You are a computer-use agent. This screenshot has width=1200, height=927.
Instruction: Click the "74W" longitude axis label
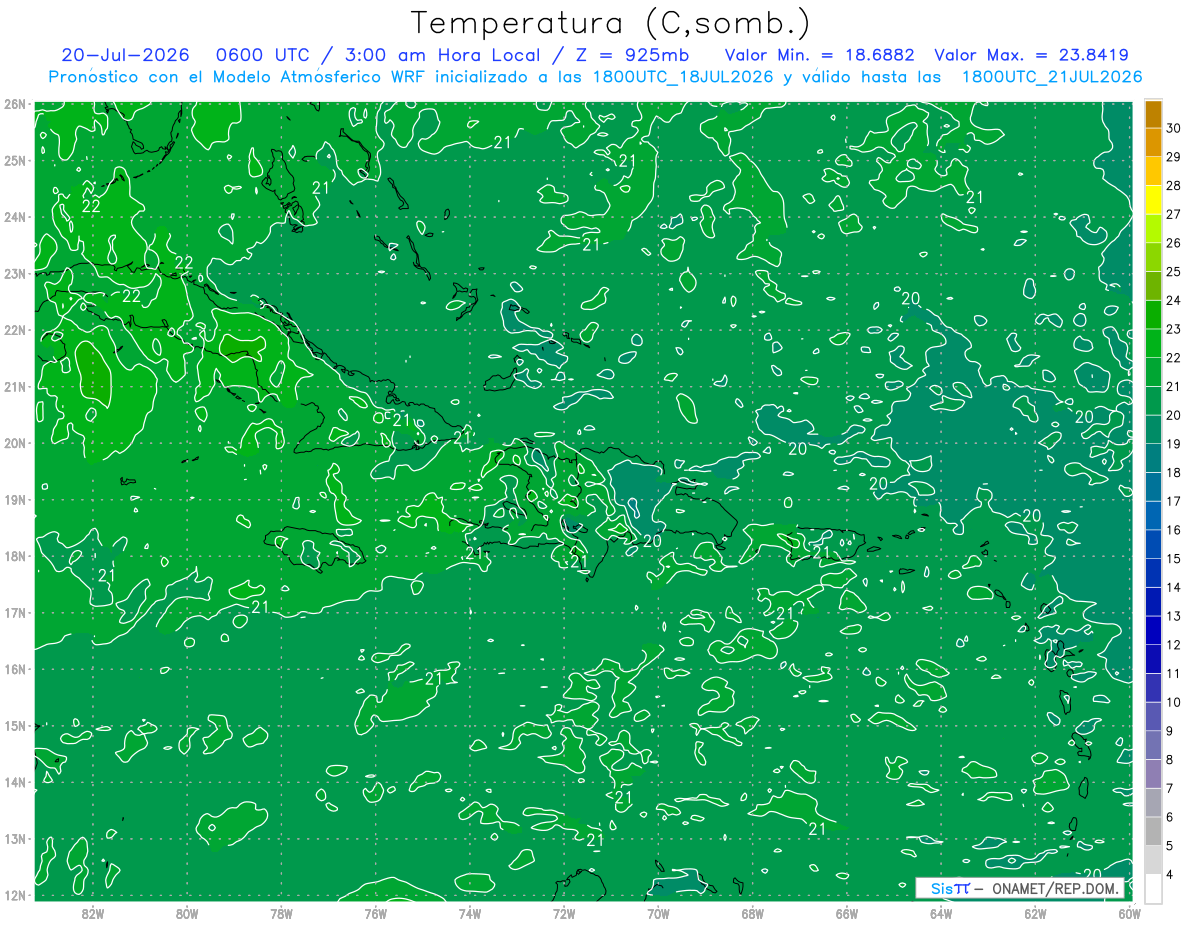coord(469,912)
